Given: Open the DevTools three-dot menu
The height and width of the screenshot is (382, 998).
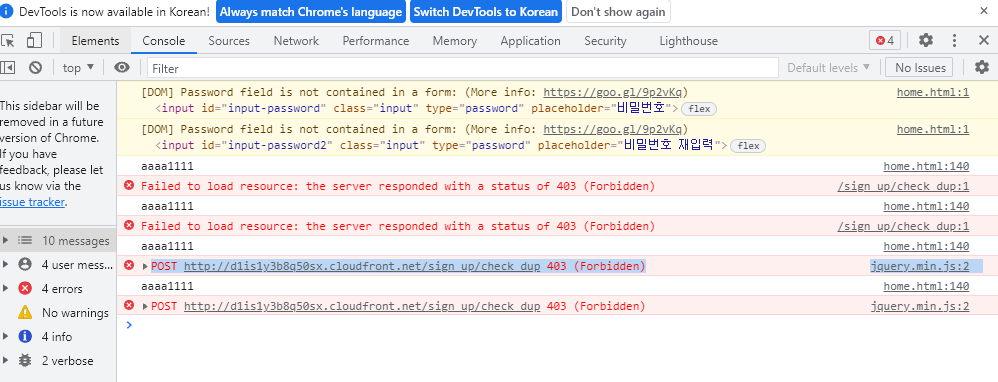Looking at the screenshot, I should [954, 41].
